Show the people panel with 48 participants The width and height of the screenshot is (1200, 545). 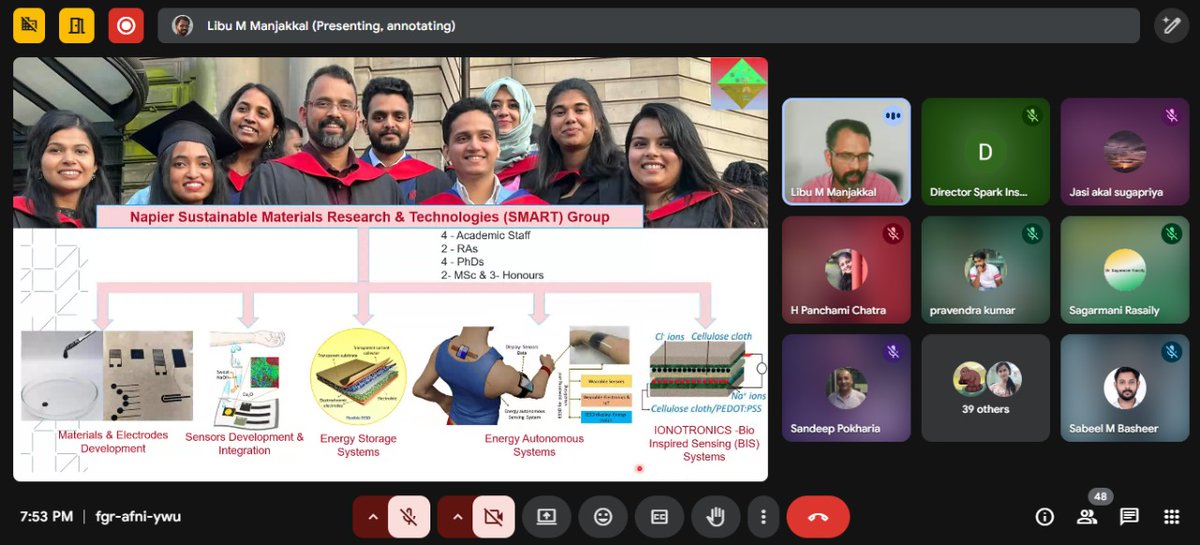click(x=1087, y=517)
